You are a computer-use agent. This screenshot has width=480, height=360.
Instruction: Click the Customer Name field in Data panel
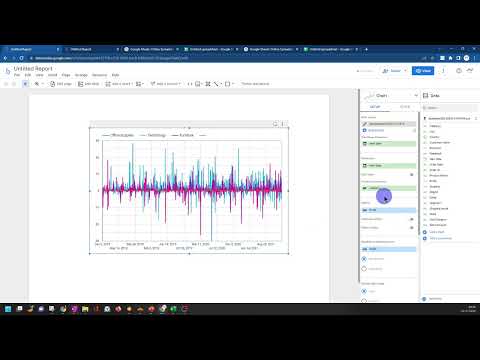click(x=440, y=142)
